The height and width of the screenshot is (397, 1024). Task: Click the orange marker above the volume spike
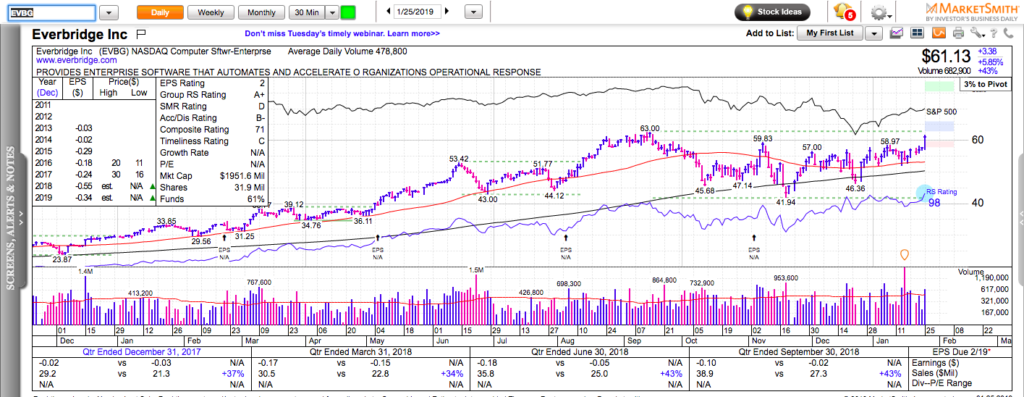[x=904, y=255]
